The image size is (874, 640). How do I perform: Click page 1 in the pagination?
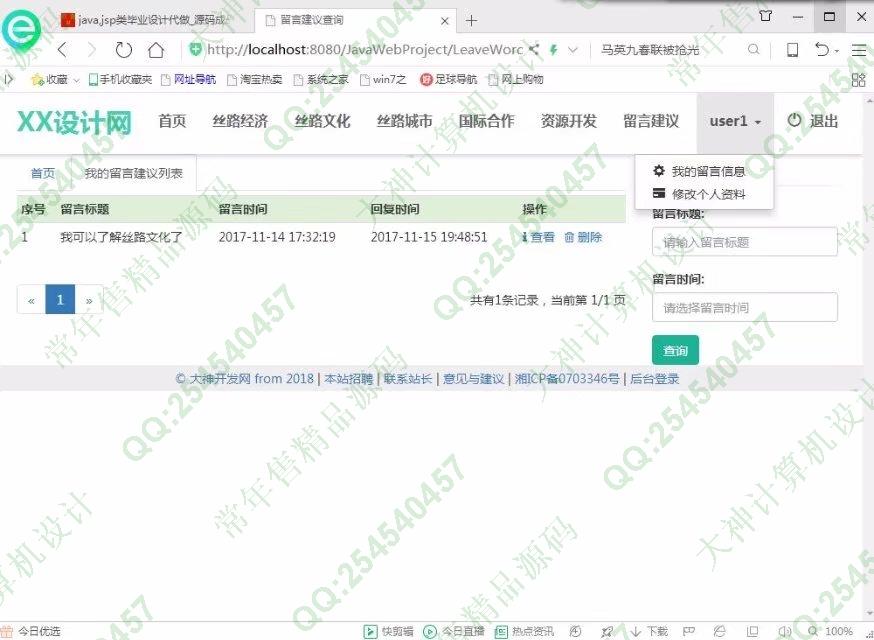[x=60, y=299]
